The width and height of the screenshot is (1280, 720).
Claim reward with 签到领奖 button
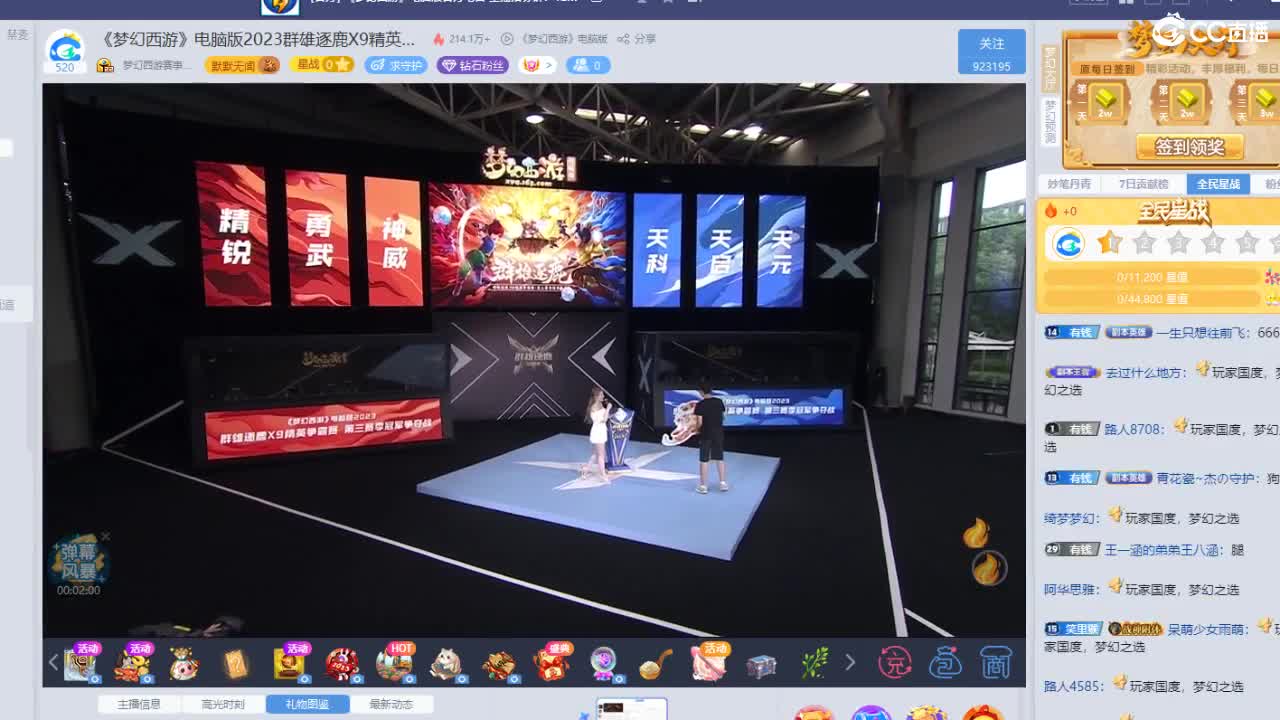click(x=1189, y=147)
